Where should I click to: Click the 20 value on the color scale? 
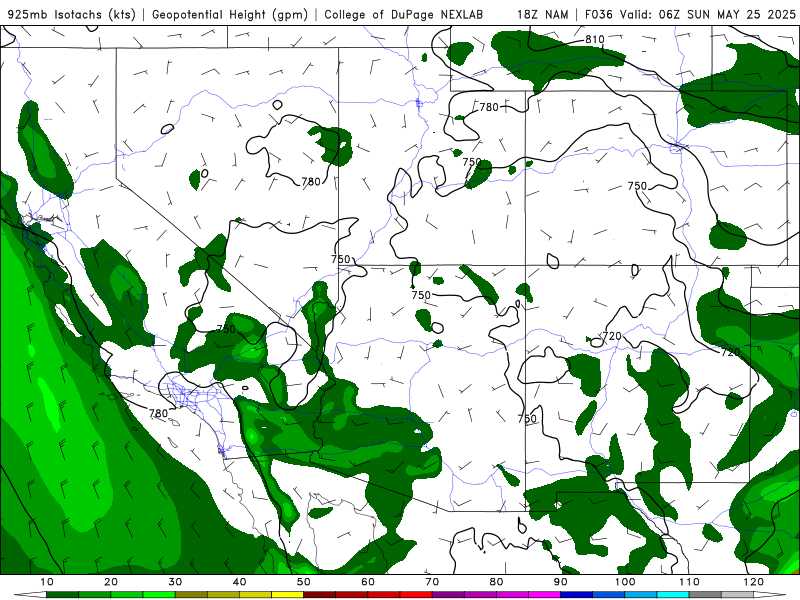(x=111, y=582)
